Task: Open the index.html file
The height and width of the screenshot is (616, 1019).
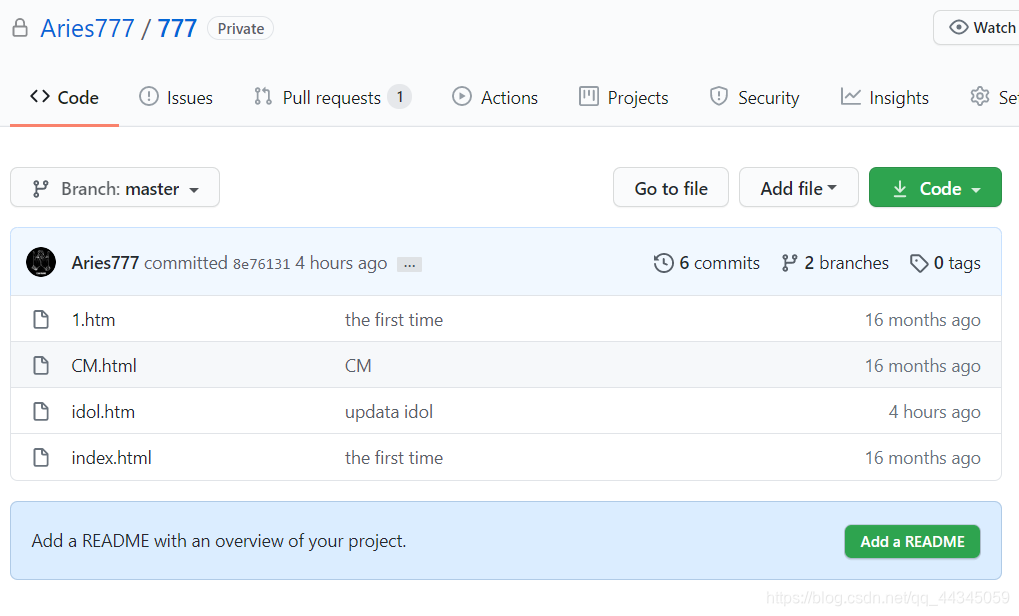Action: point(111,458)
